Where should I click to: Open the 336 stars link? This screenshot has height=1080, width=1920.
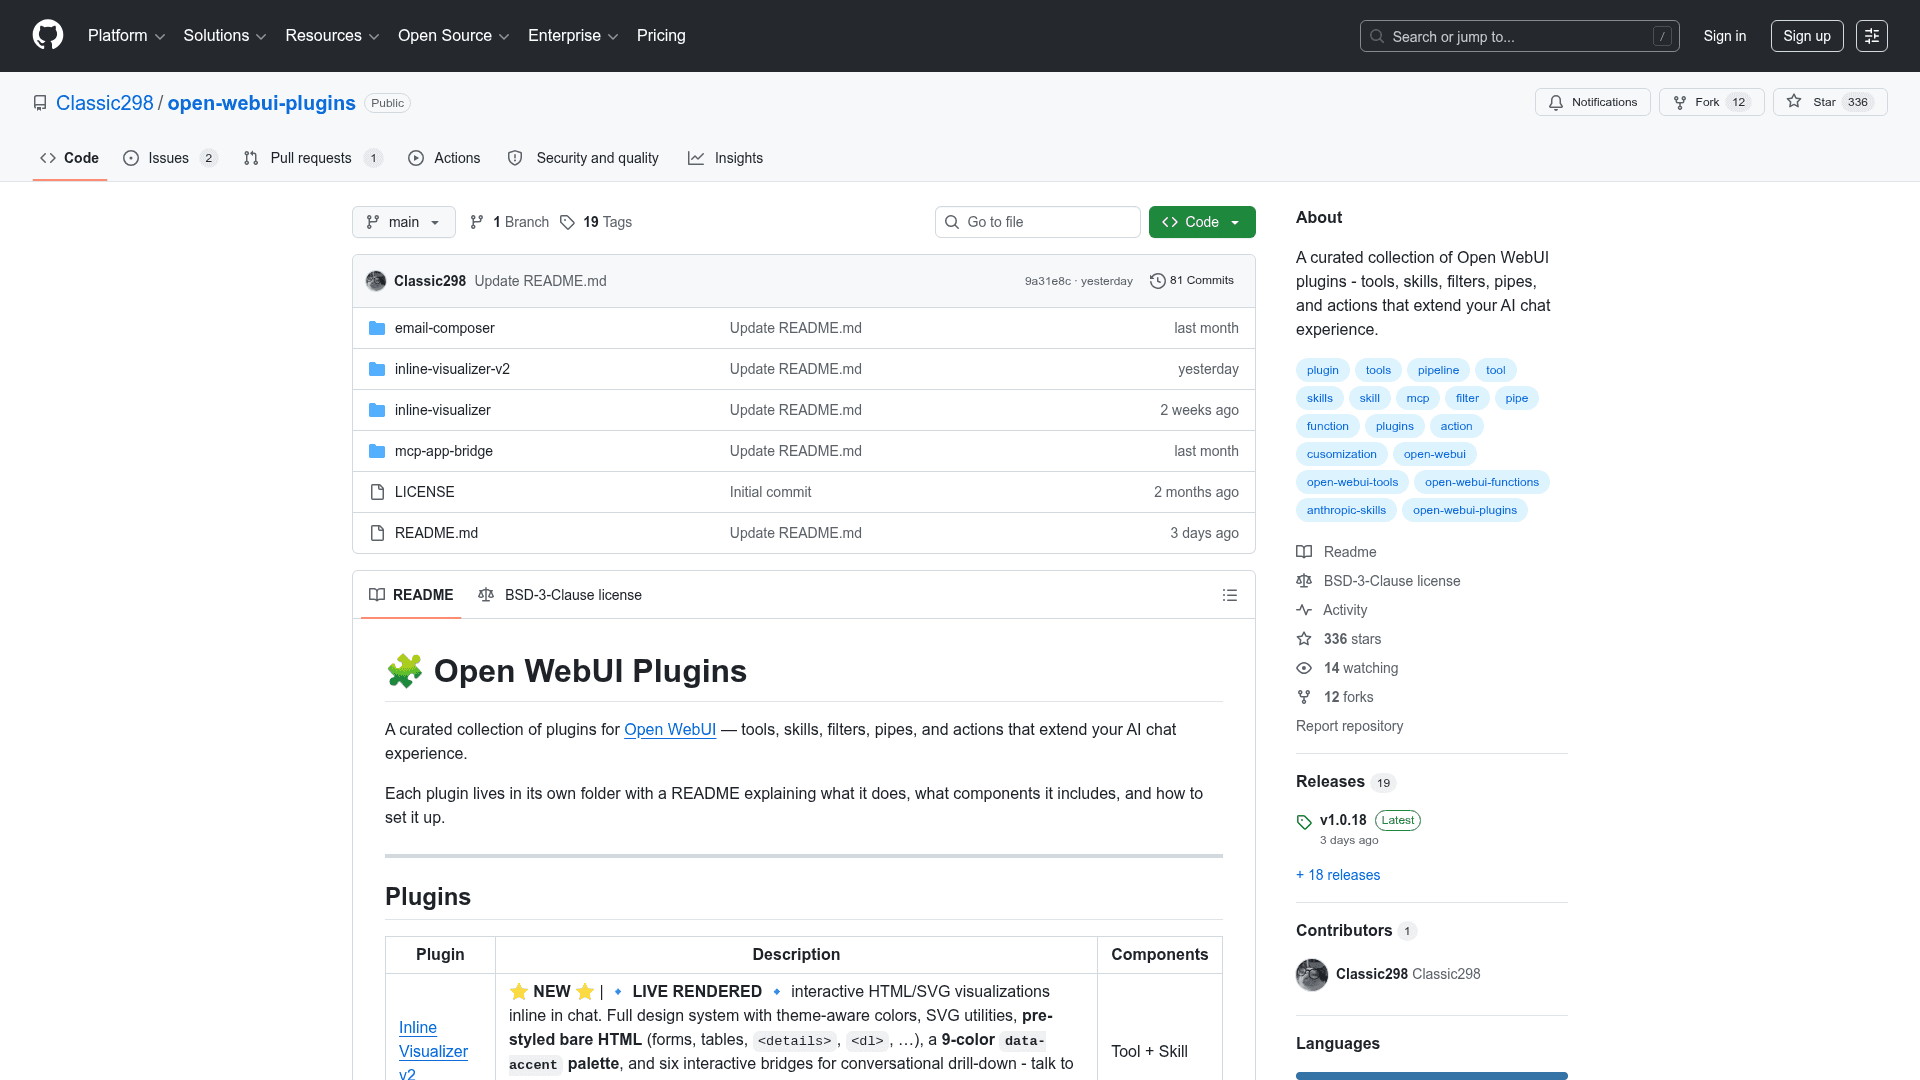1352,639
